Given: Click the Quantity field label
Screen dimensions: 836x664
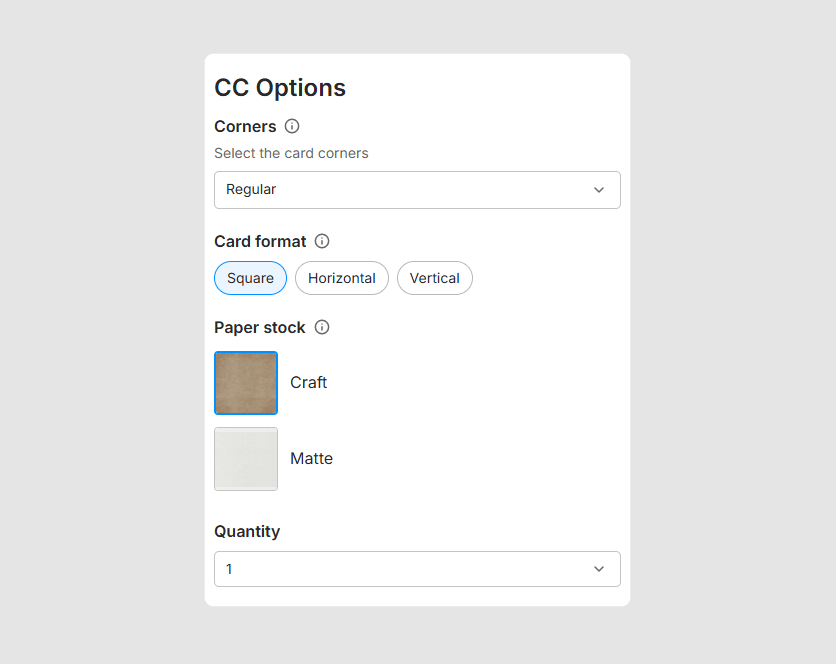Looking at the screenshot, I should [247, 531].
